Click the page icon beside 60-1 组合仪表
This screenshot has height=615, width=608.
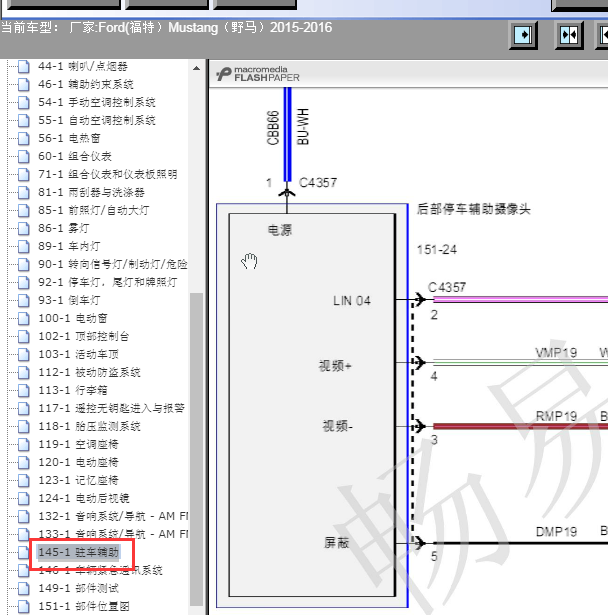[x=24, y=156]
